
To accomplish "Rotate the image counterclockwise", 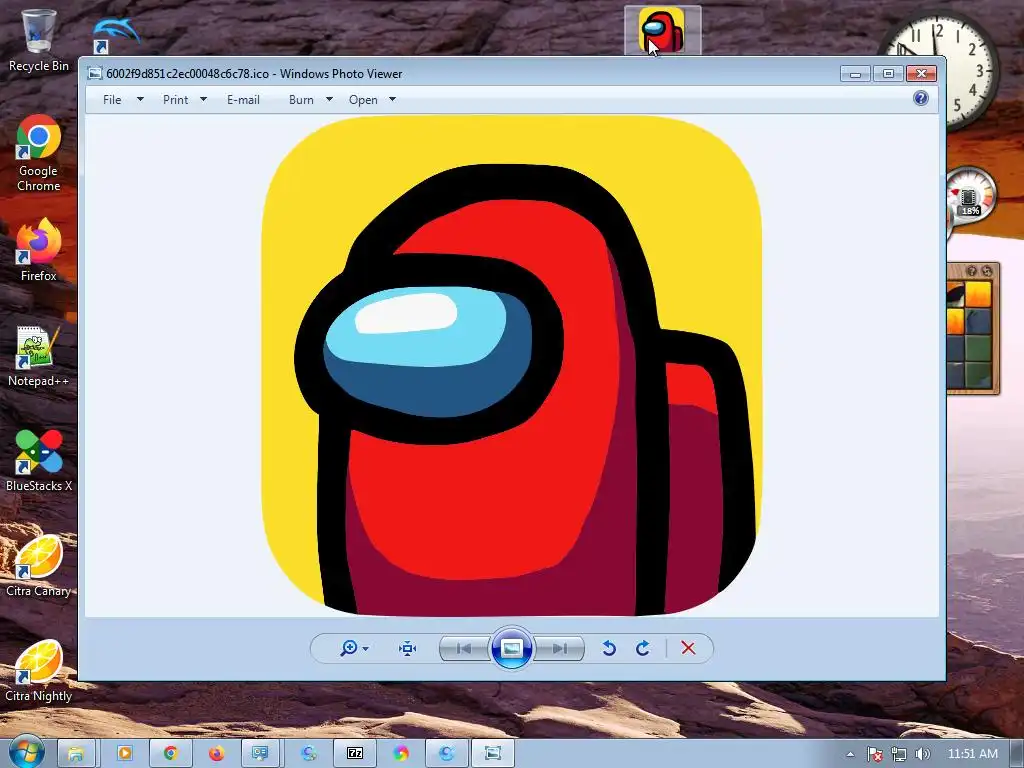I will tap(609, 648).
